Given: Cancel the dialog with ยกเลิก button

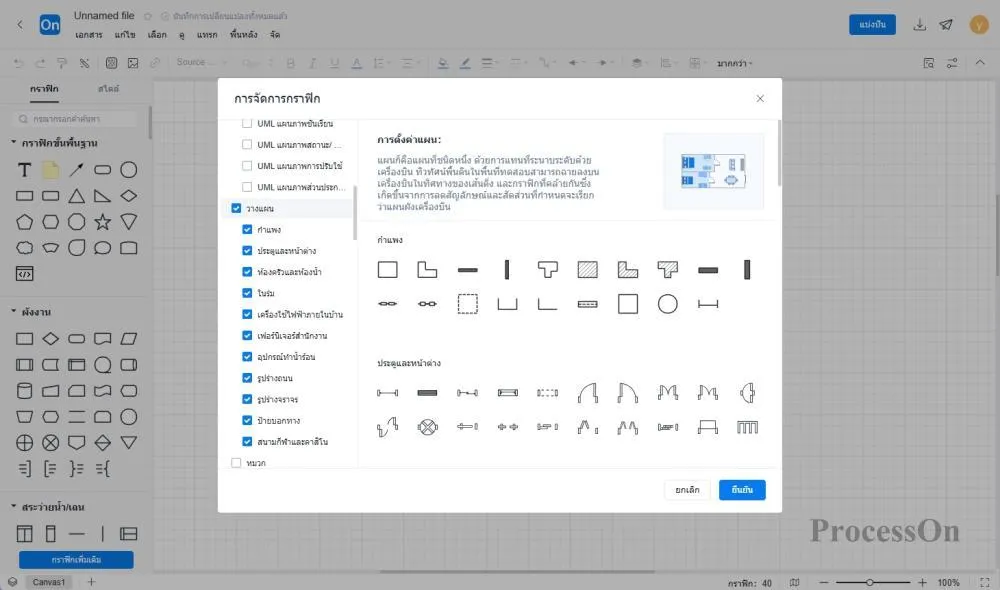Looking at the screenshot, I should point(687,490).
